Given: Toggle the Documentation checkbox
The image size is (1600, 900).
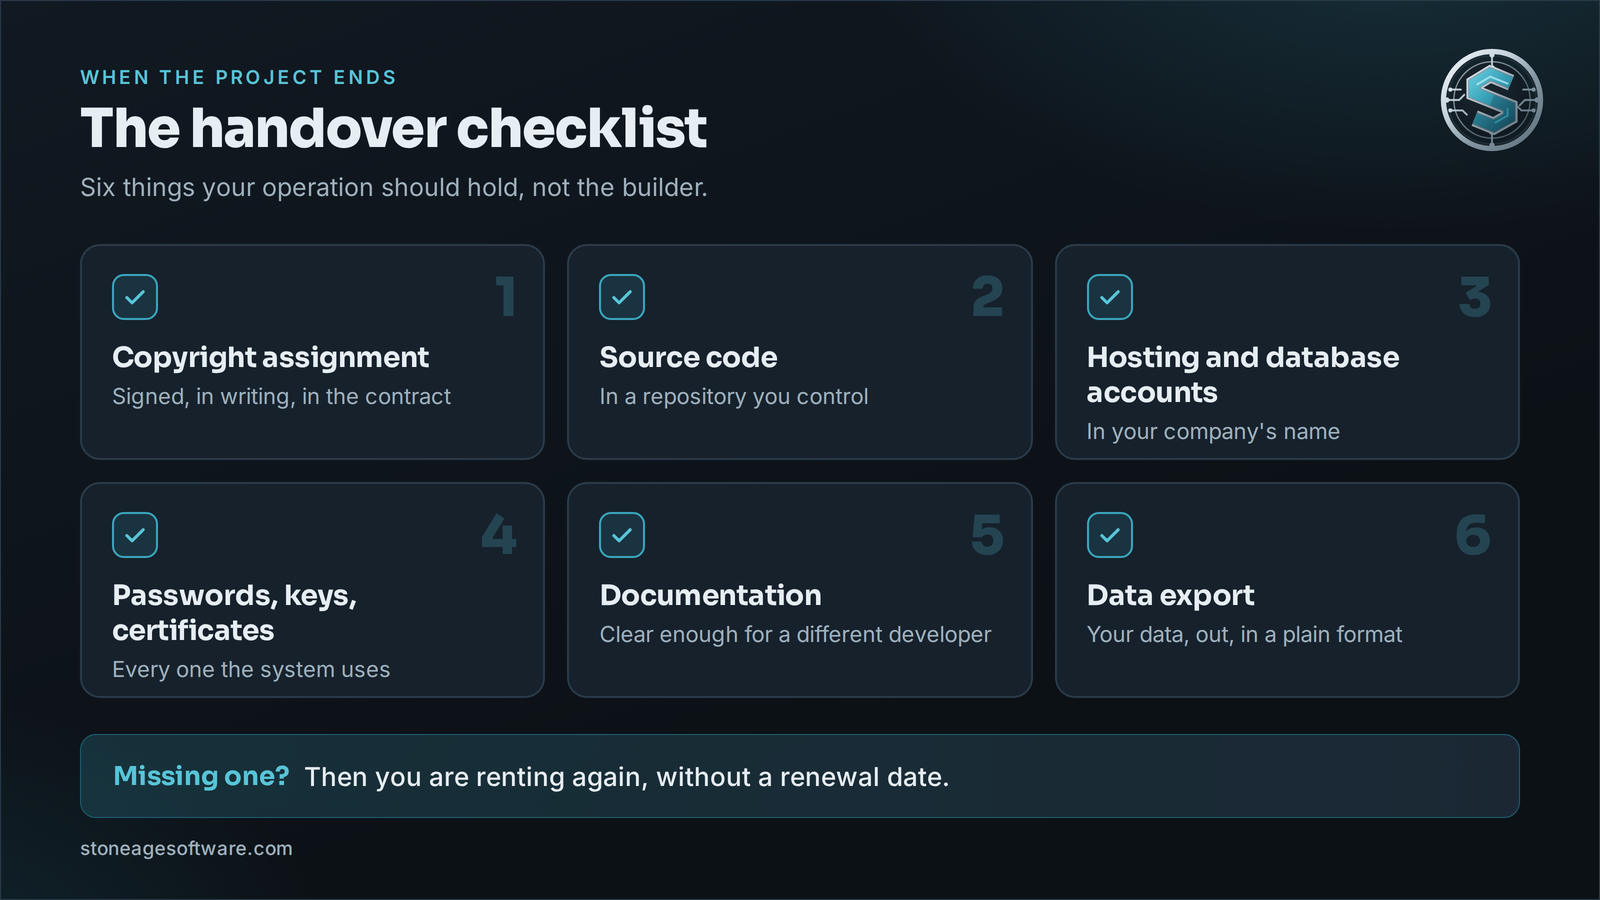Looking at the screenshot, I should (x=622, y=535).
